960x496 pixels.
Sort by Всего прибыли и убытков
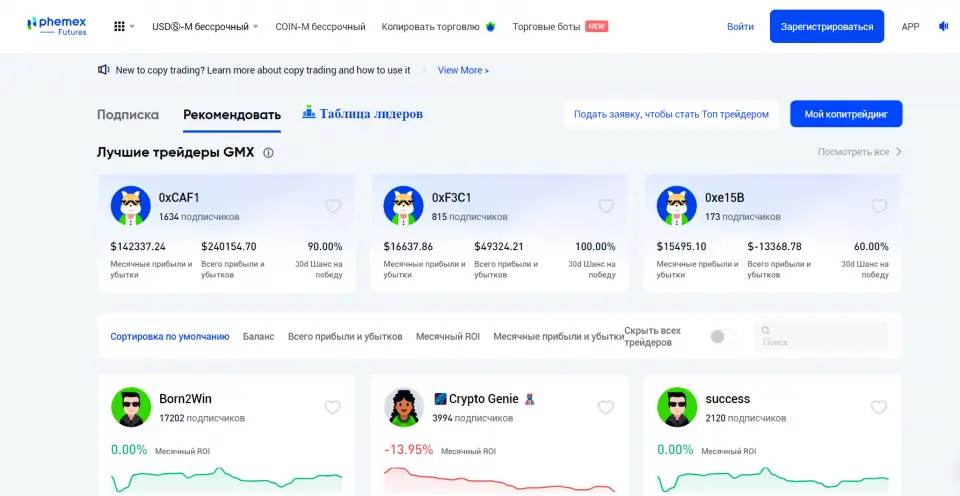pos(345,336)
